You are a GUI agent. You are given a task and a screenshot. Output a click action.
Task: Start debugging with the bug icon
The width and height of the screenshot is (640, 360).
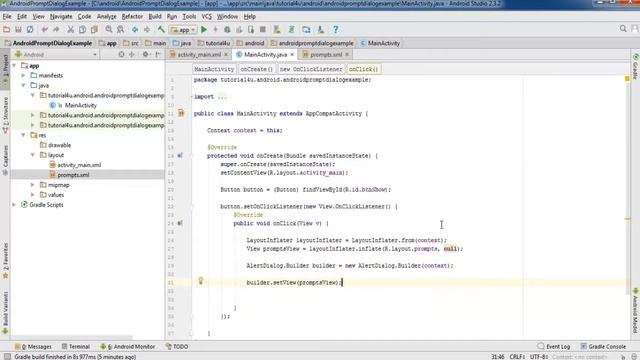(227, 29)
